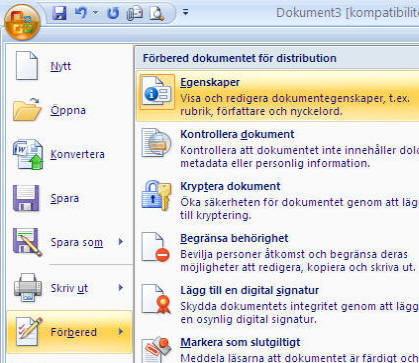Run Kontrollera dokument

click(x=237, y=134)
